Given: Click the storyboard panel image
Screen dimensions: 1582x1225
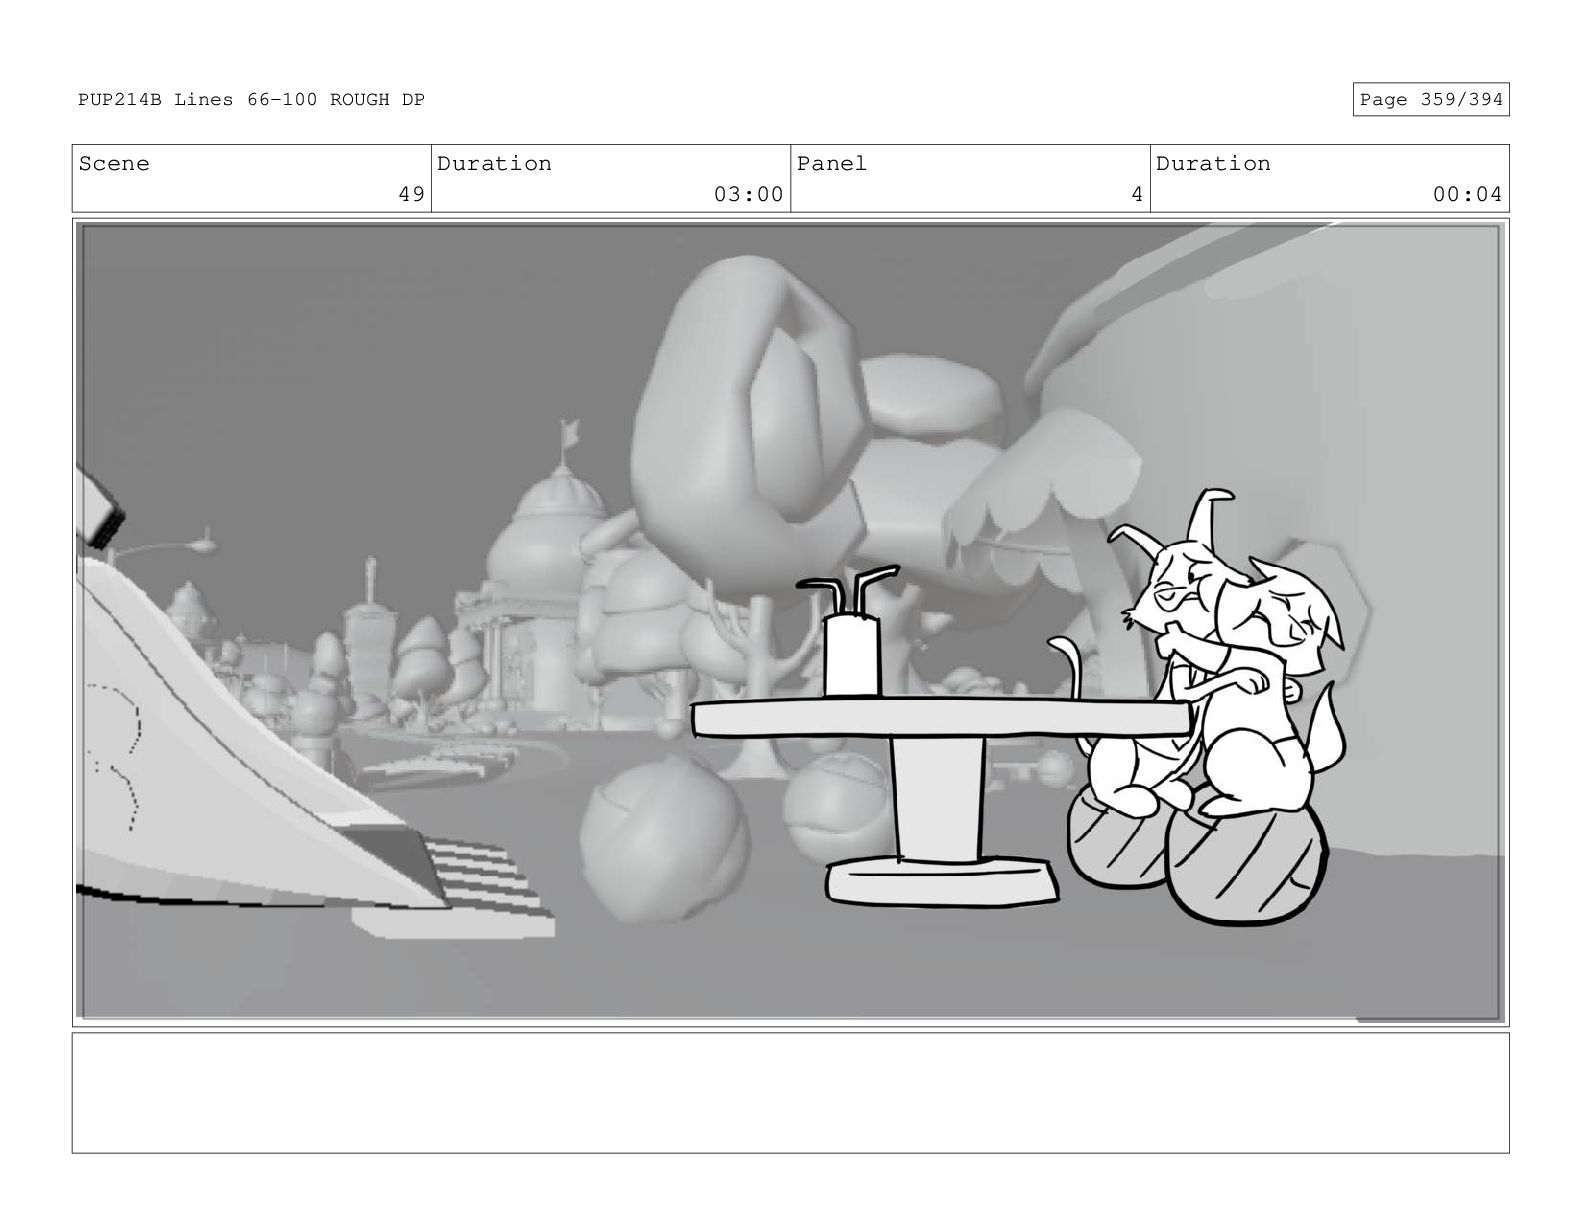Looking at the screenshot, I should coord(790,622).
